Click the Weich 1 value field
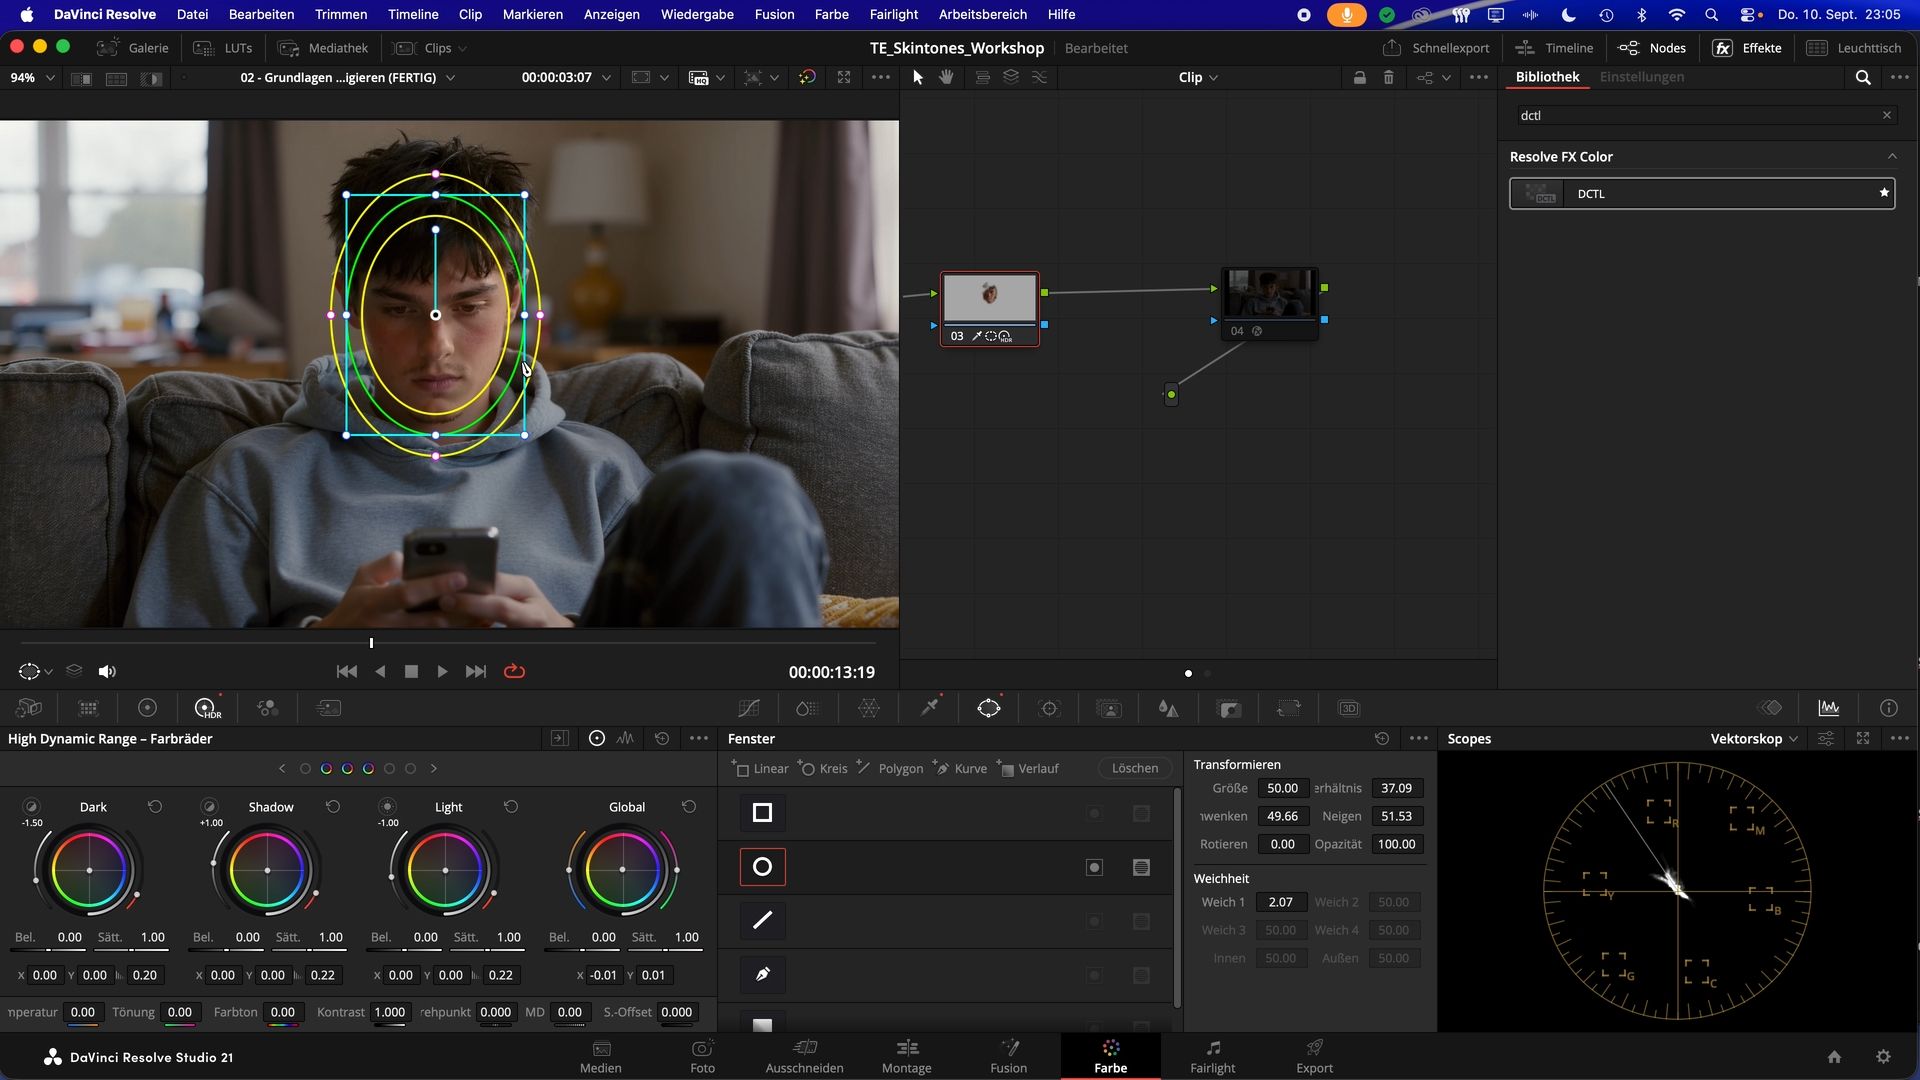This screenshot has height=1080, width=1920. pos(1281,902)
